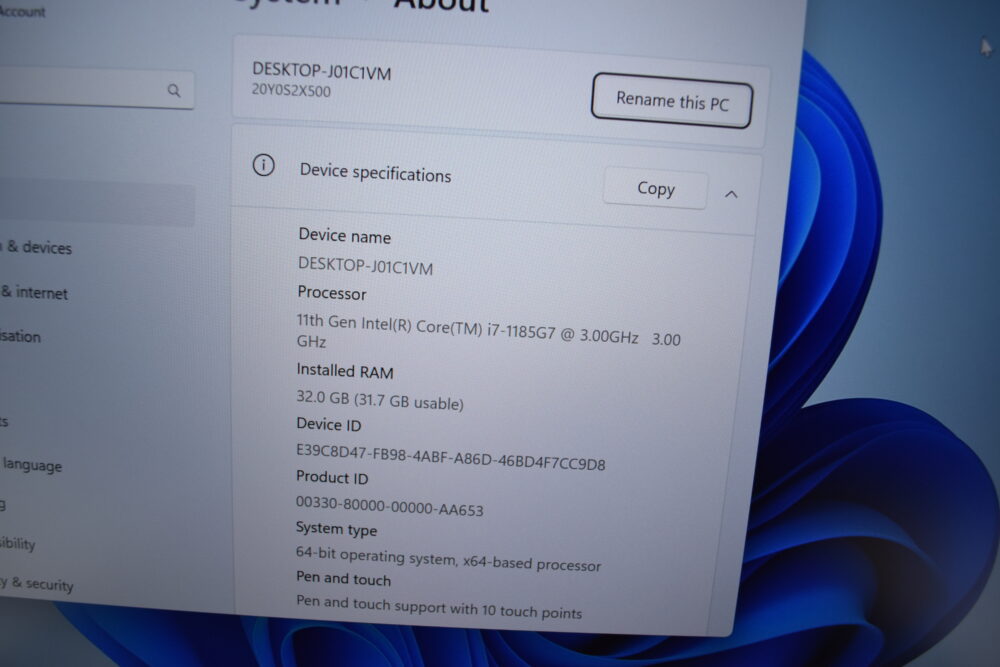Click the DESKTOP-J01C1VM heading in the top card
This screenshot has width=1000, height=667.
(321, 71)
